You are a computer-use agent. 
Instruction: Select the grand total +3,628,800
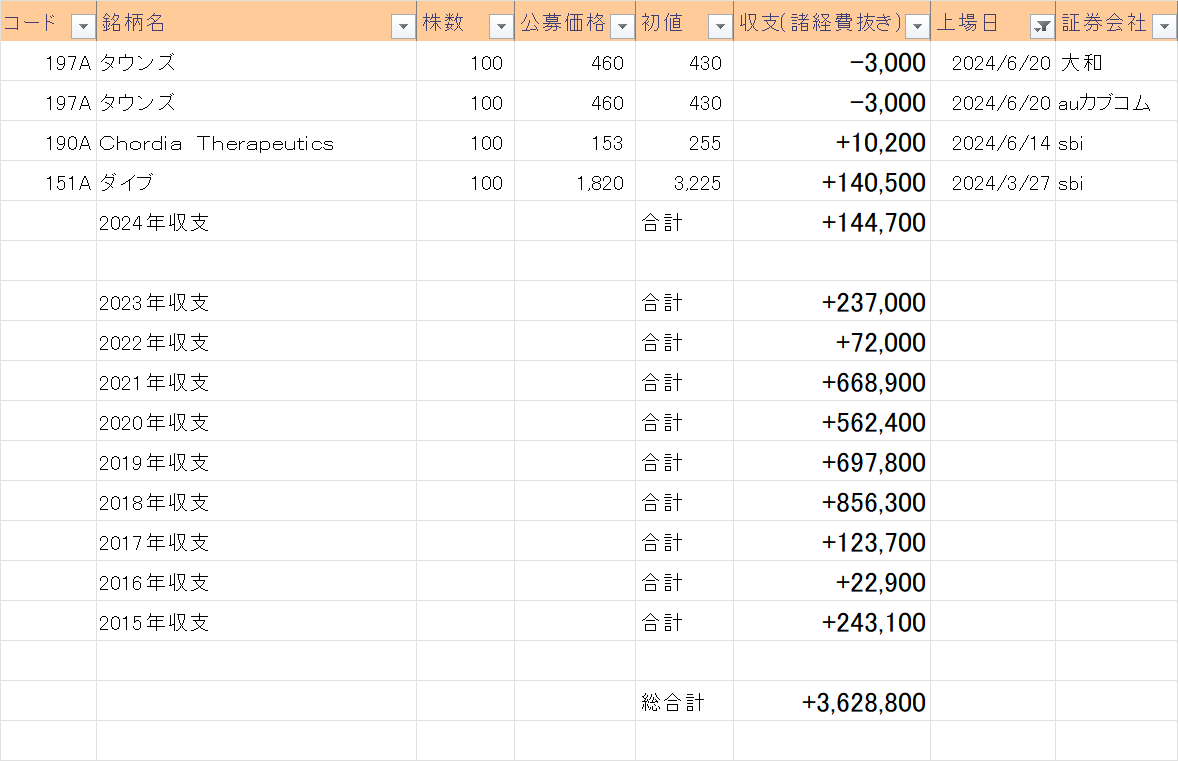832,702
